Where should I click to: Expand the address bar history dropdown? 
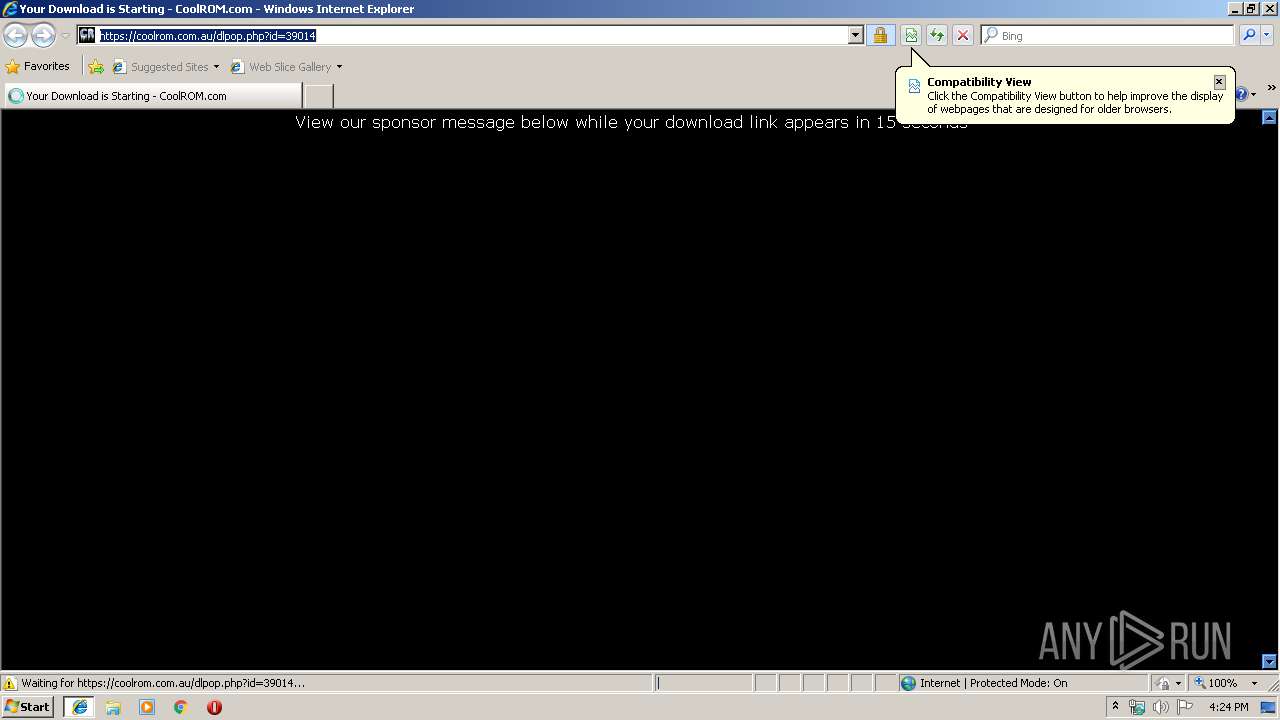coord(855,35)
